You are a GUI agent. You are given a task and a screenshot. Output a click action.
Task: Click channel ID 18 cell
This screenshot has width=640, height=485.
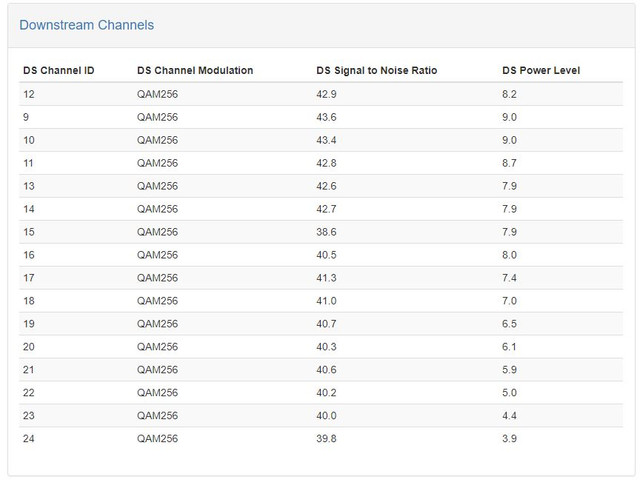click(29, 301)
